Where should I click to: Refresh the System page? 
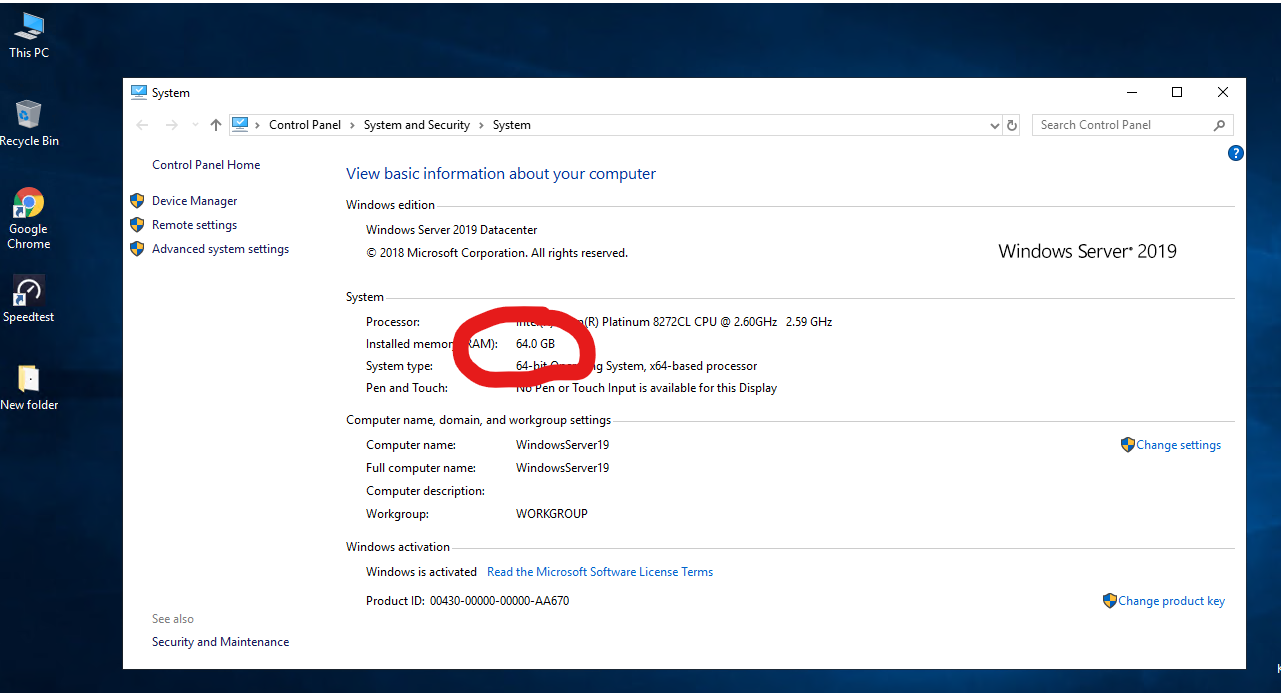[x=1012, y=125]
